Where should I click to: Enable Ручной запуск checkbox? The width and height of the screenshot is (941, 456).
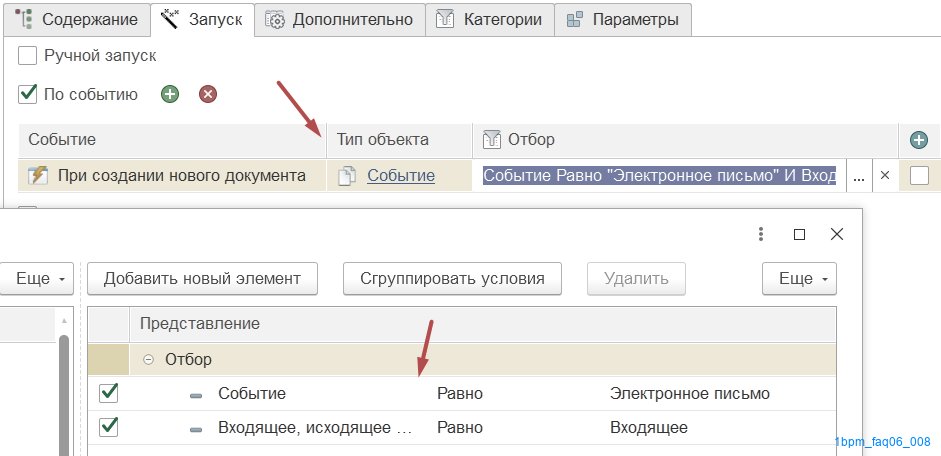29,56
